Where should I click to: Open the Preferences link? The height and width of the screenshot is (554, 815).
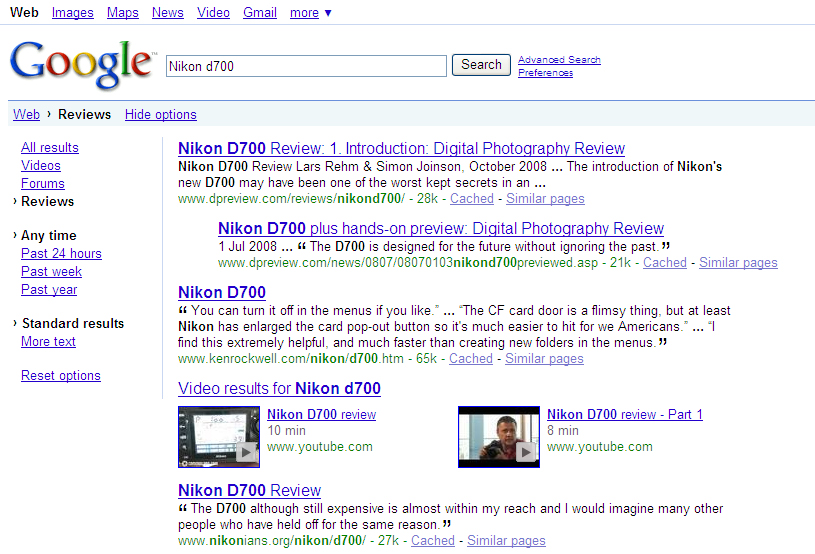point(545,73)
